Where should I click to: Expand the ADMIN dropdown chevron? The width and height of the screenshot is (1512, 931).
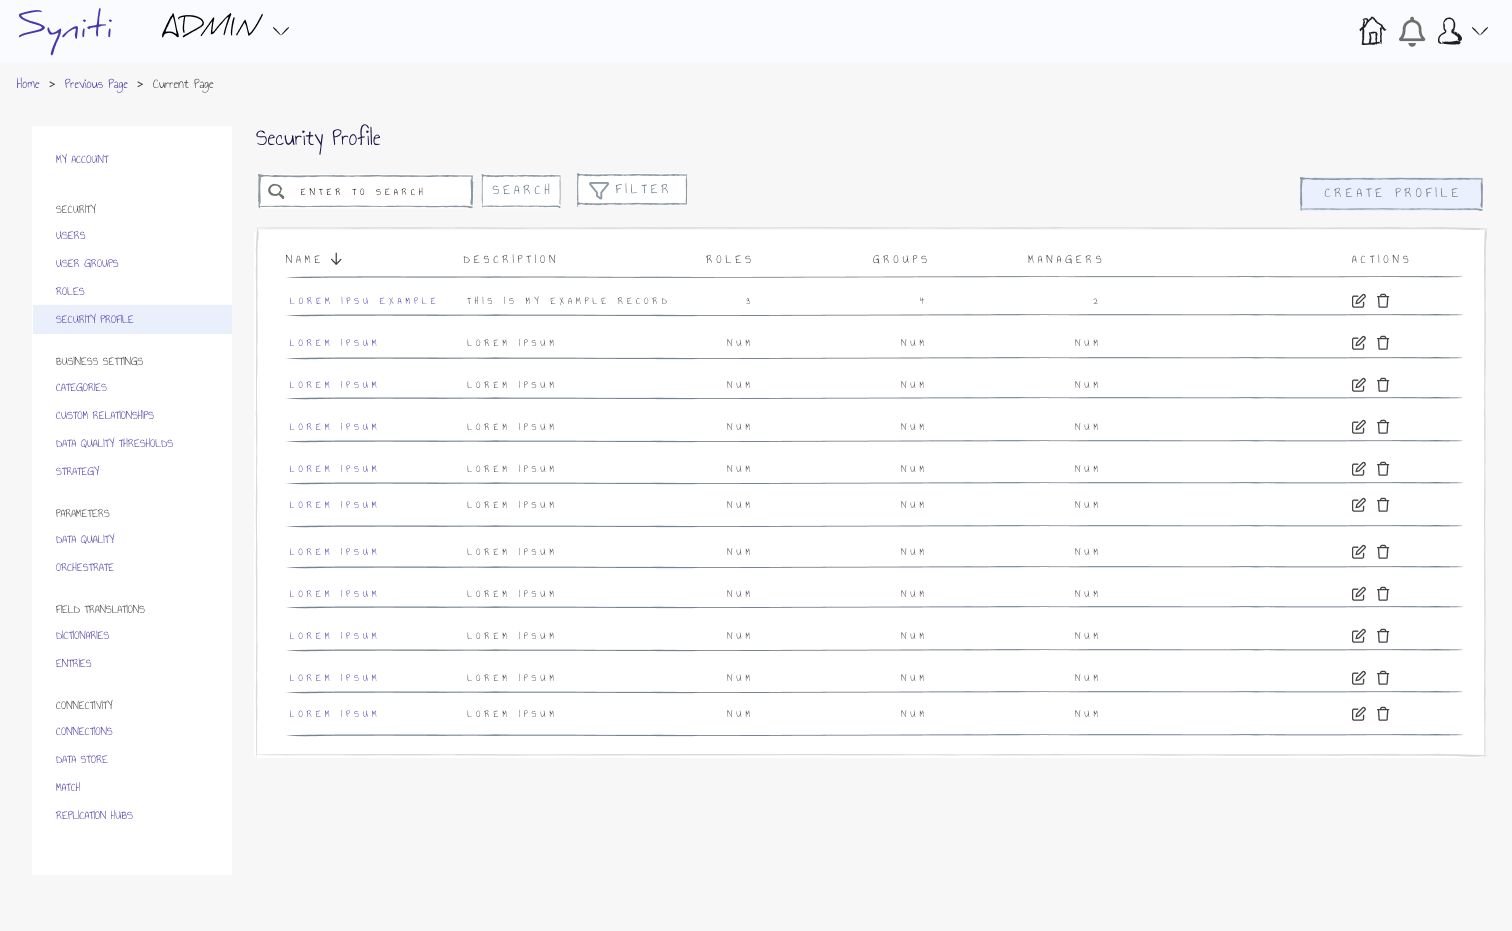(x=281, y=31)
